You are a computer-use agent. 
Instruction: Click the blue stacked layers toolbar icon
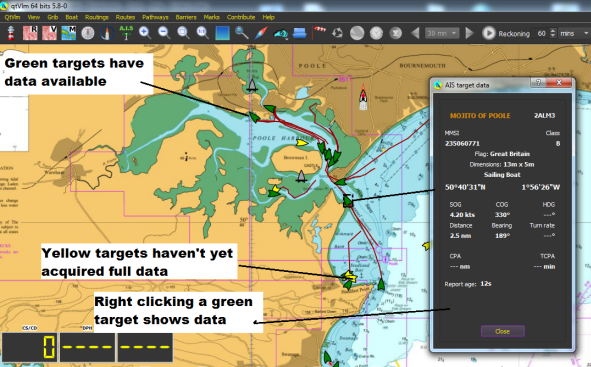point(300,33)
